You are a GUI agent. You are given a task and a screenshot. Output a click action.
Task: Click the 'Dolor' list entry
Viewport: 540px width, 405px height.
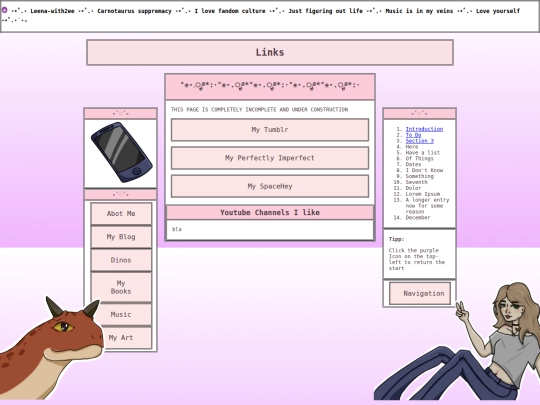click(413, 188)
